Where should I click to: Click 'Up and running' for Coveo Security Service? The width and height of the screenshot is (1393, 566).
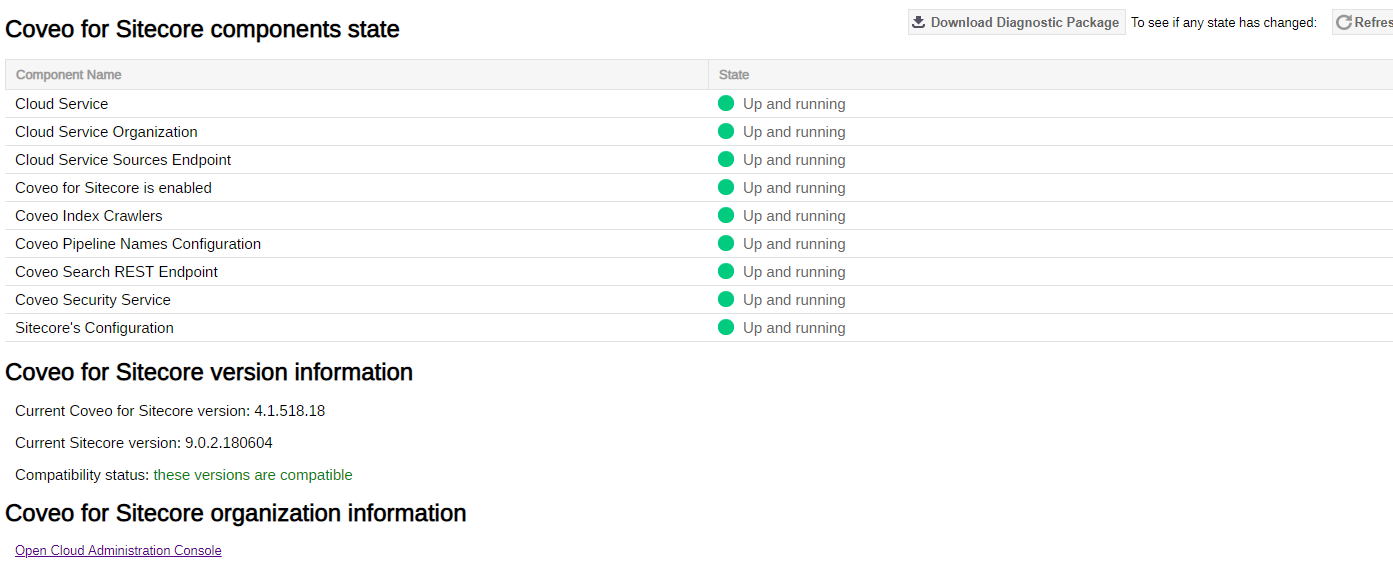coord(794,300)
